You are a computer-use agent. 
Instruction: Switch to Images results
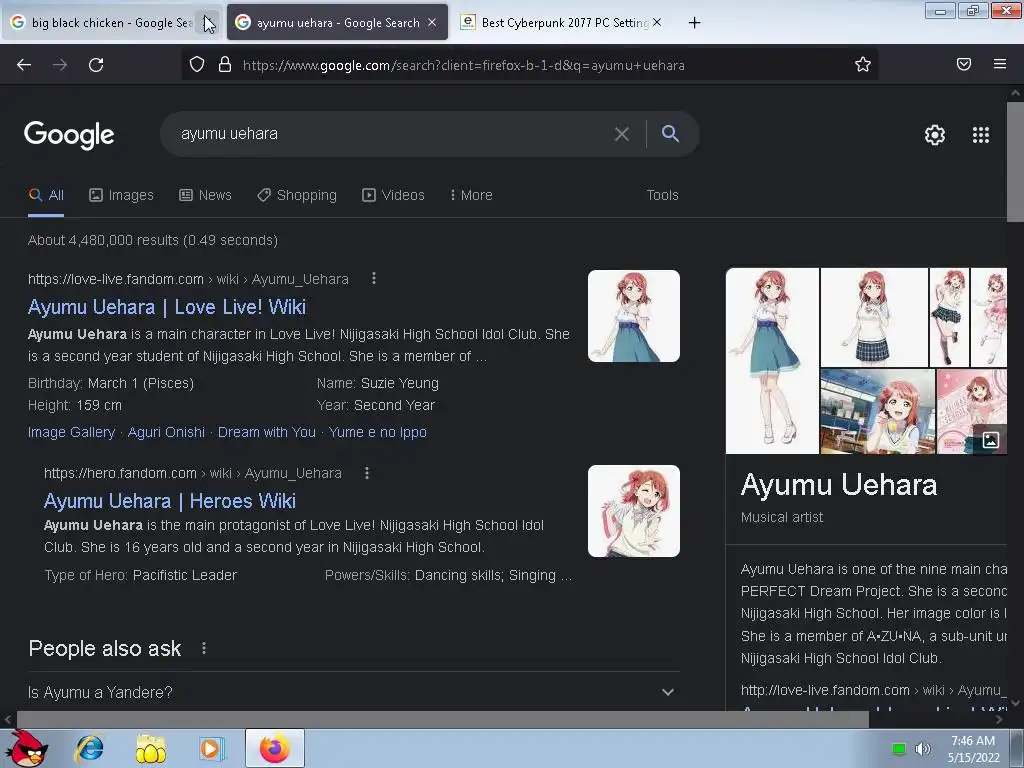(121, 195)
